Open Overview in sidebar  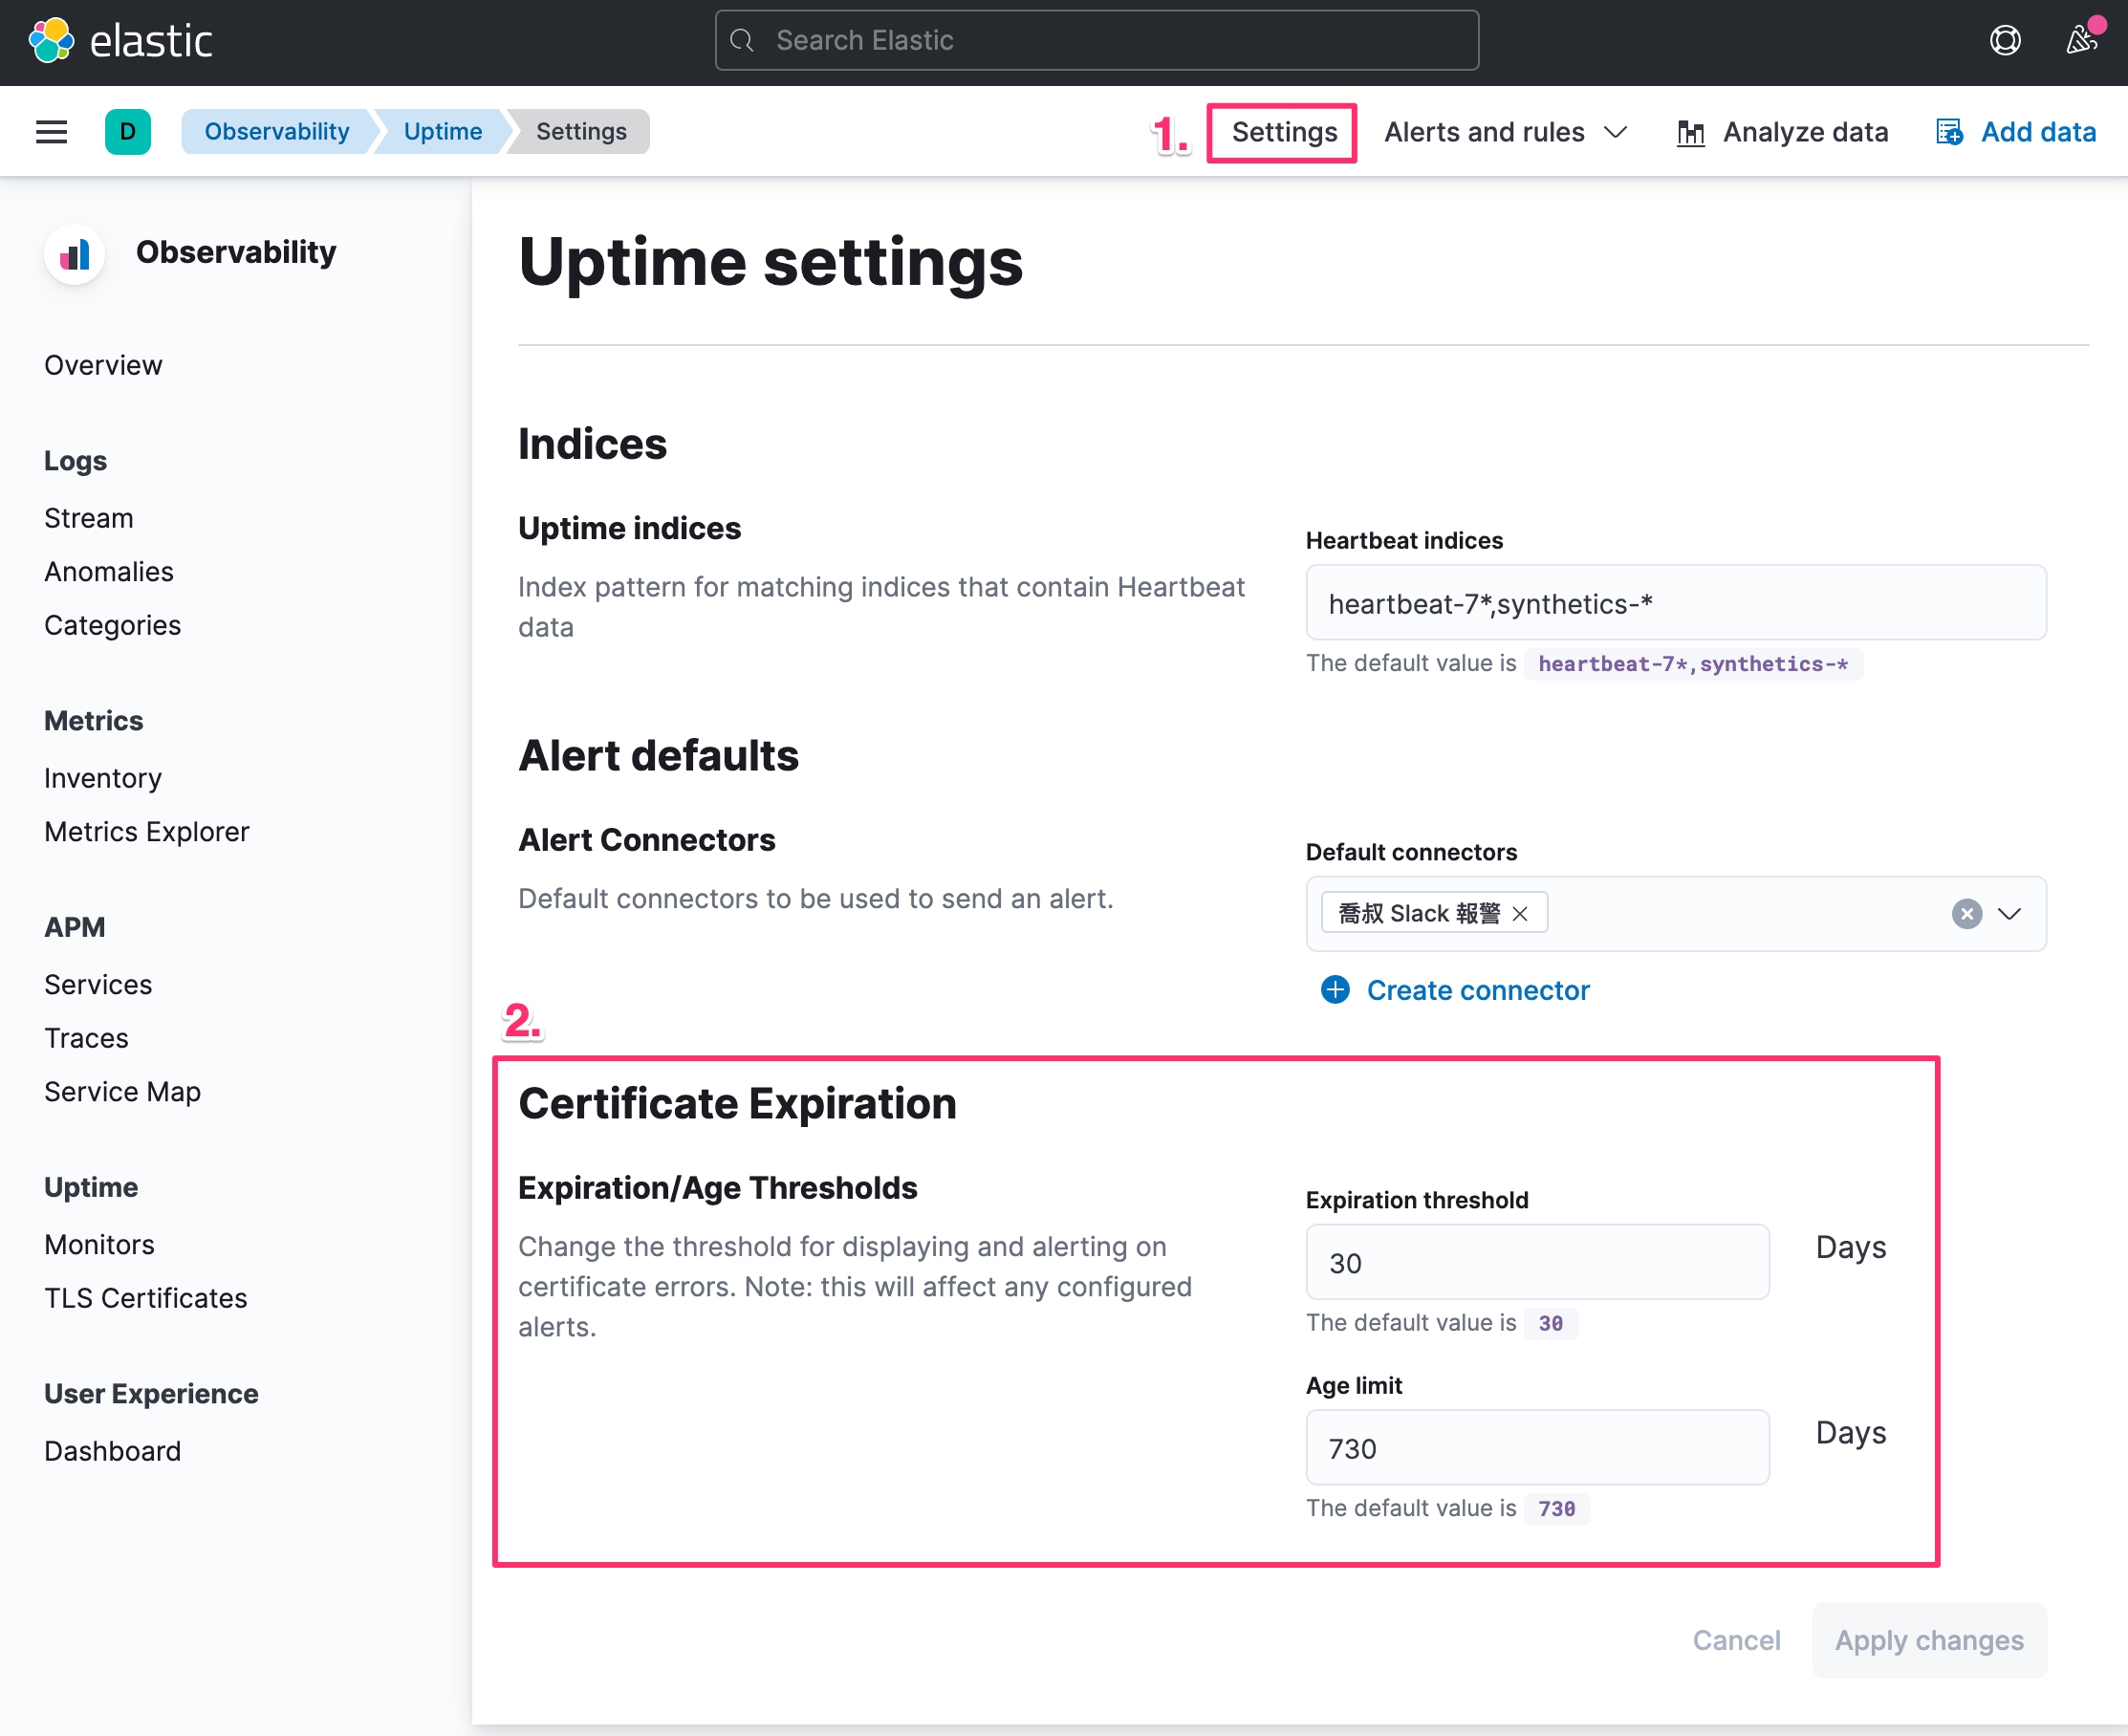[103, 365]
